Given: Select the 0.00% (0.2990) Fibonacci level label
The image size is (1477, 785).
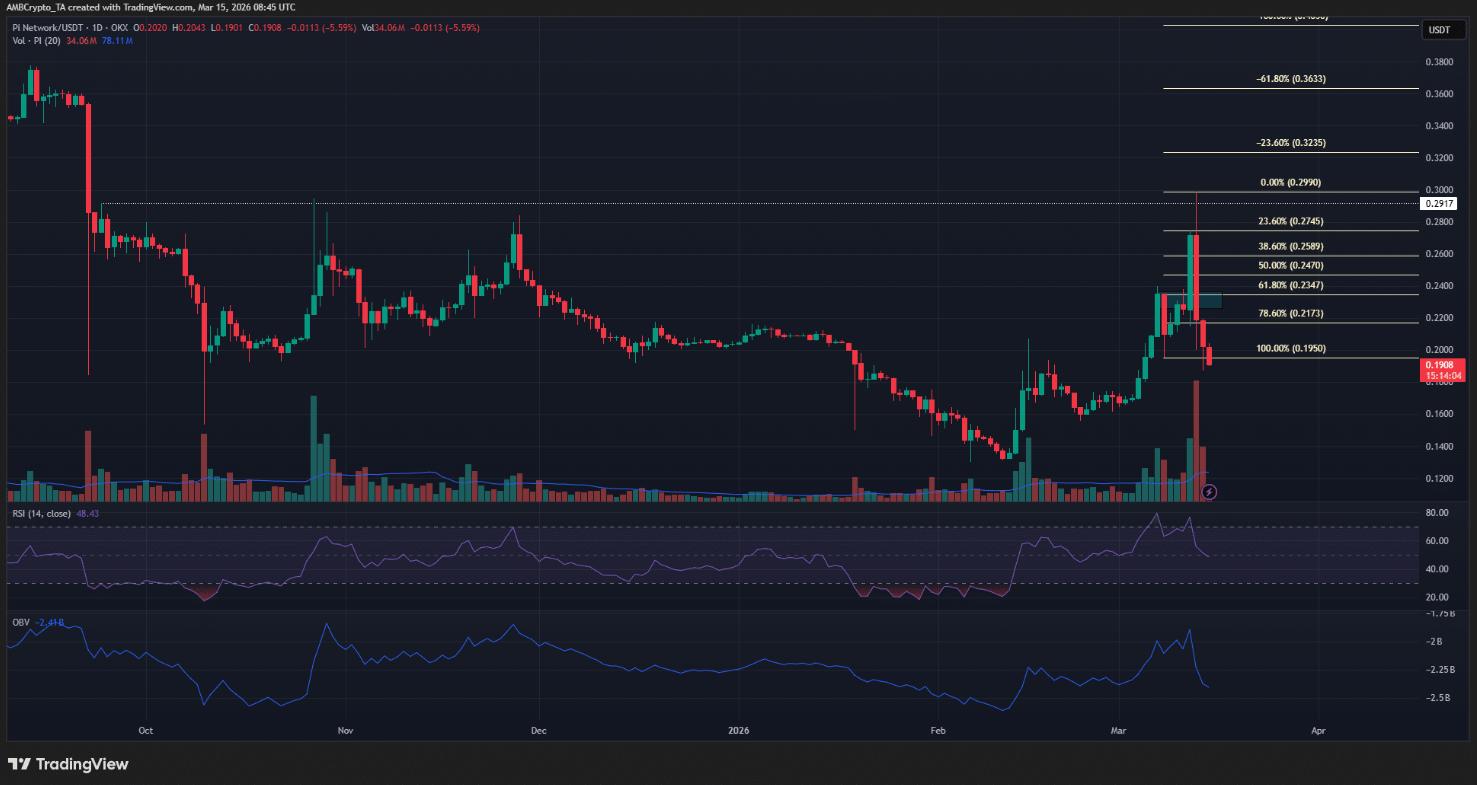Looking at the screenshot, I should (1290, 182).
